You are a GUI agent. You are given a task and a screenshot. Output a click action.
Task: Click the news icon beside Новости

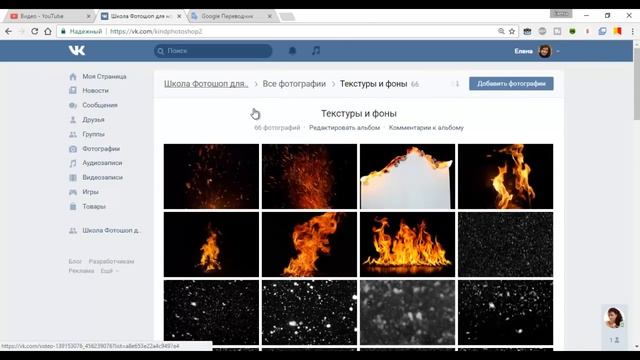point(73,90)
